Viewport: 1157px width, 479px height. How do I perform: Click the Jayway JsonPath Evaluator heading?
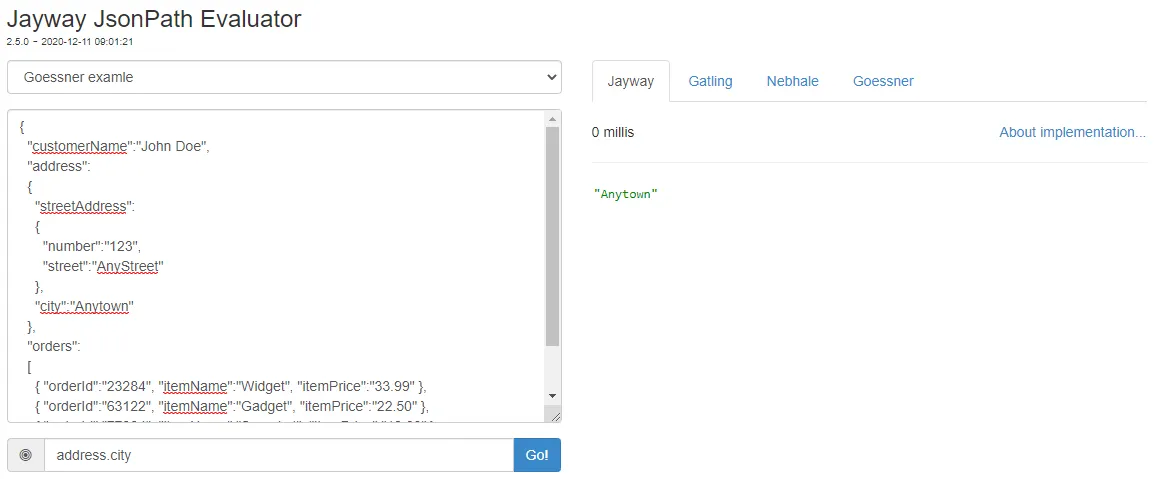point(153,18)
